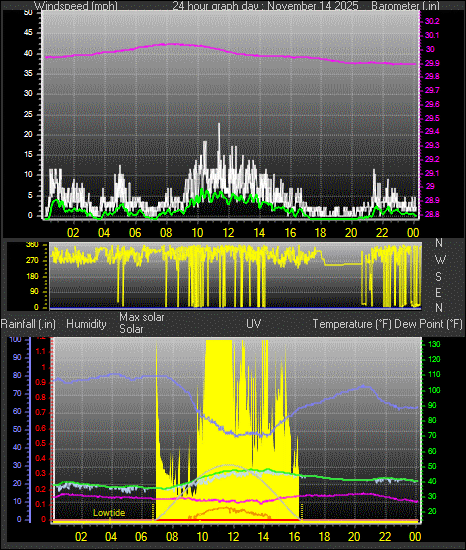Click '14' on the solar chart time axis

(x=263, y=537)
